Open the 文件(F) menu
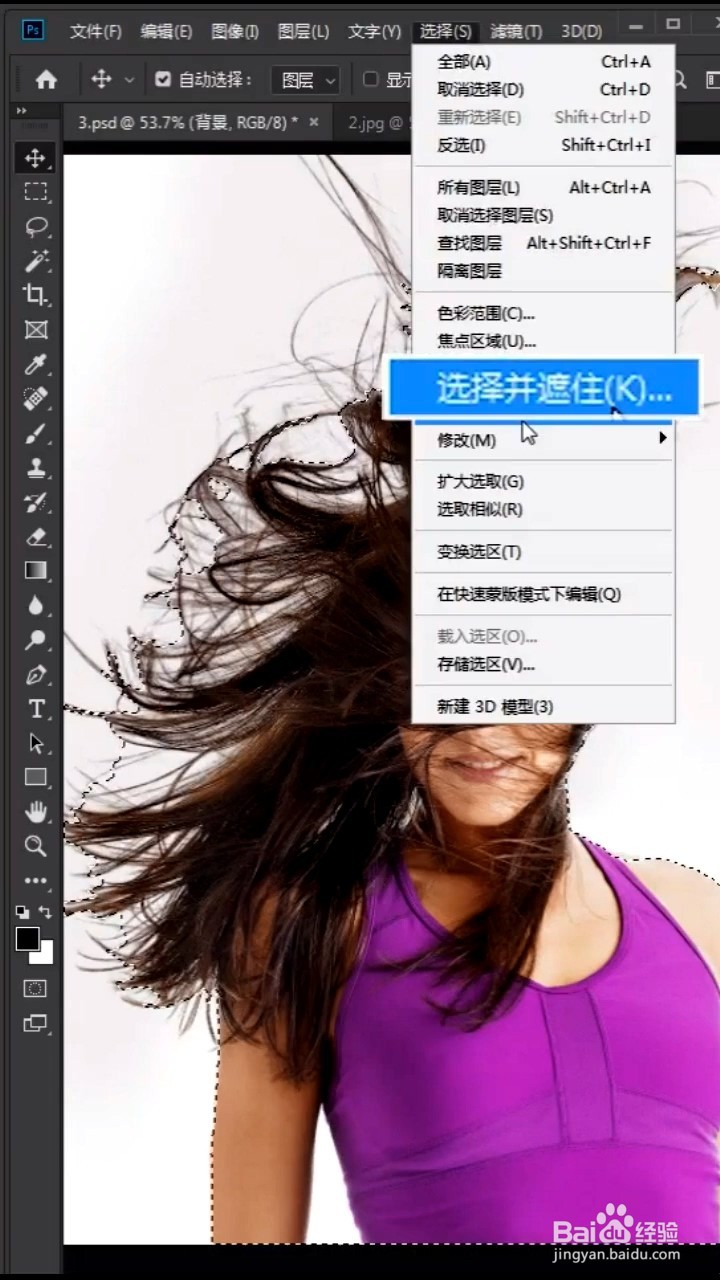This screenshot has height=1280, width=720. tap(96, 31)
